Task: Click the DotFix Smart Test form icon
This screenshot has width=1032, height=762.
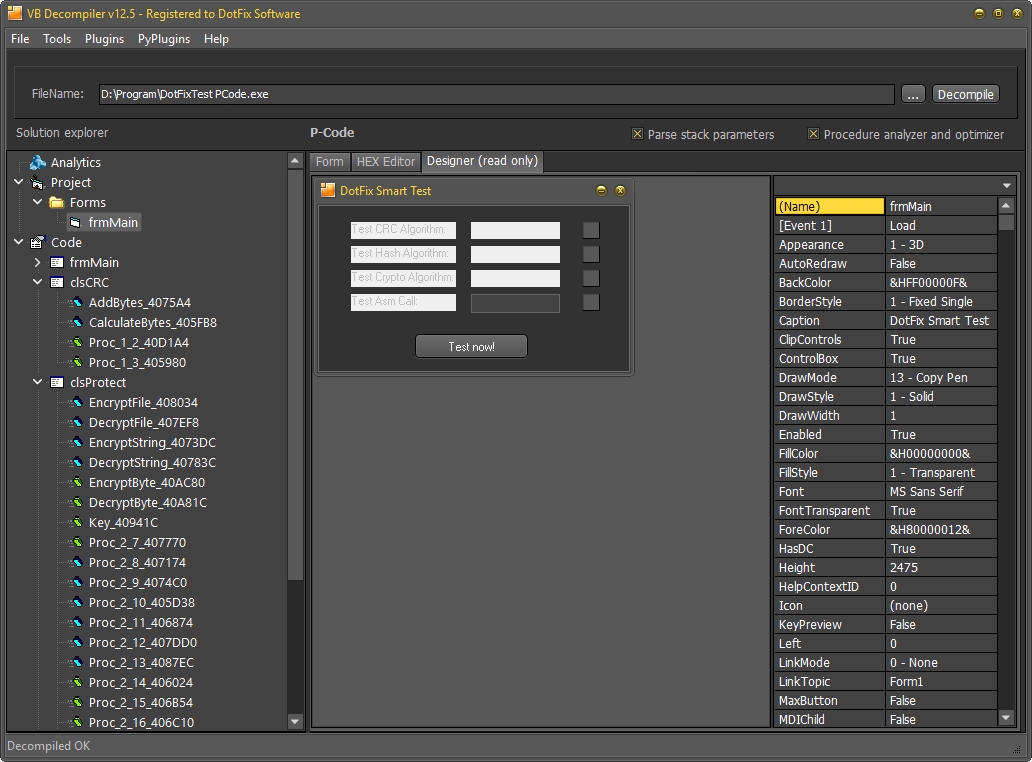Action: coord(327,190)
